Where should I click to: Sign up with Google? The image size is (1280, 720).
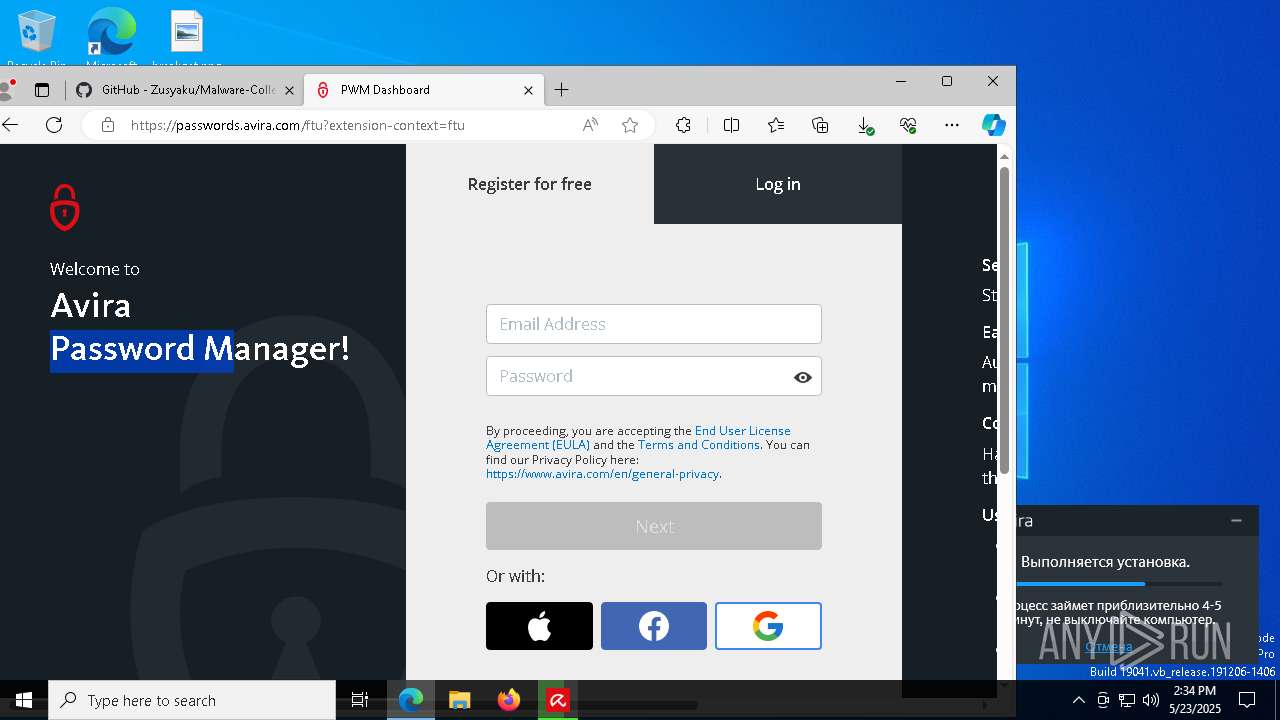(x=768, y=626)
